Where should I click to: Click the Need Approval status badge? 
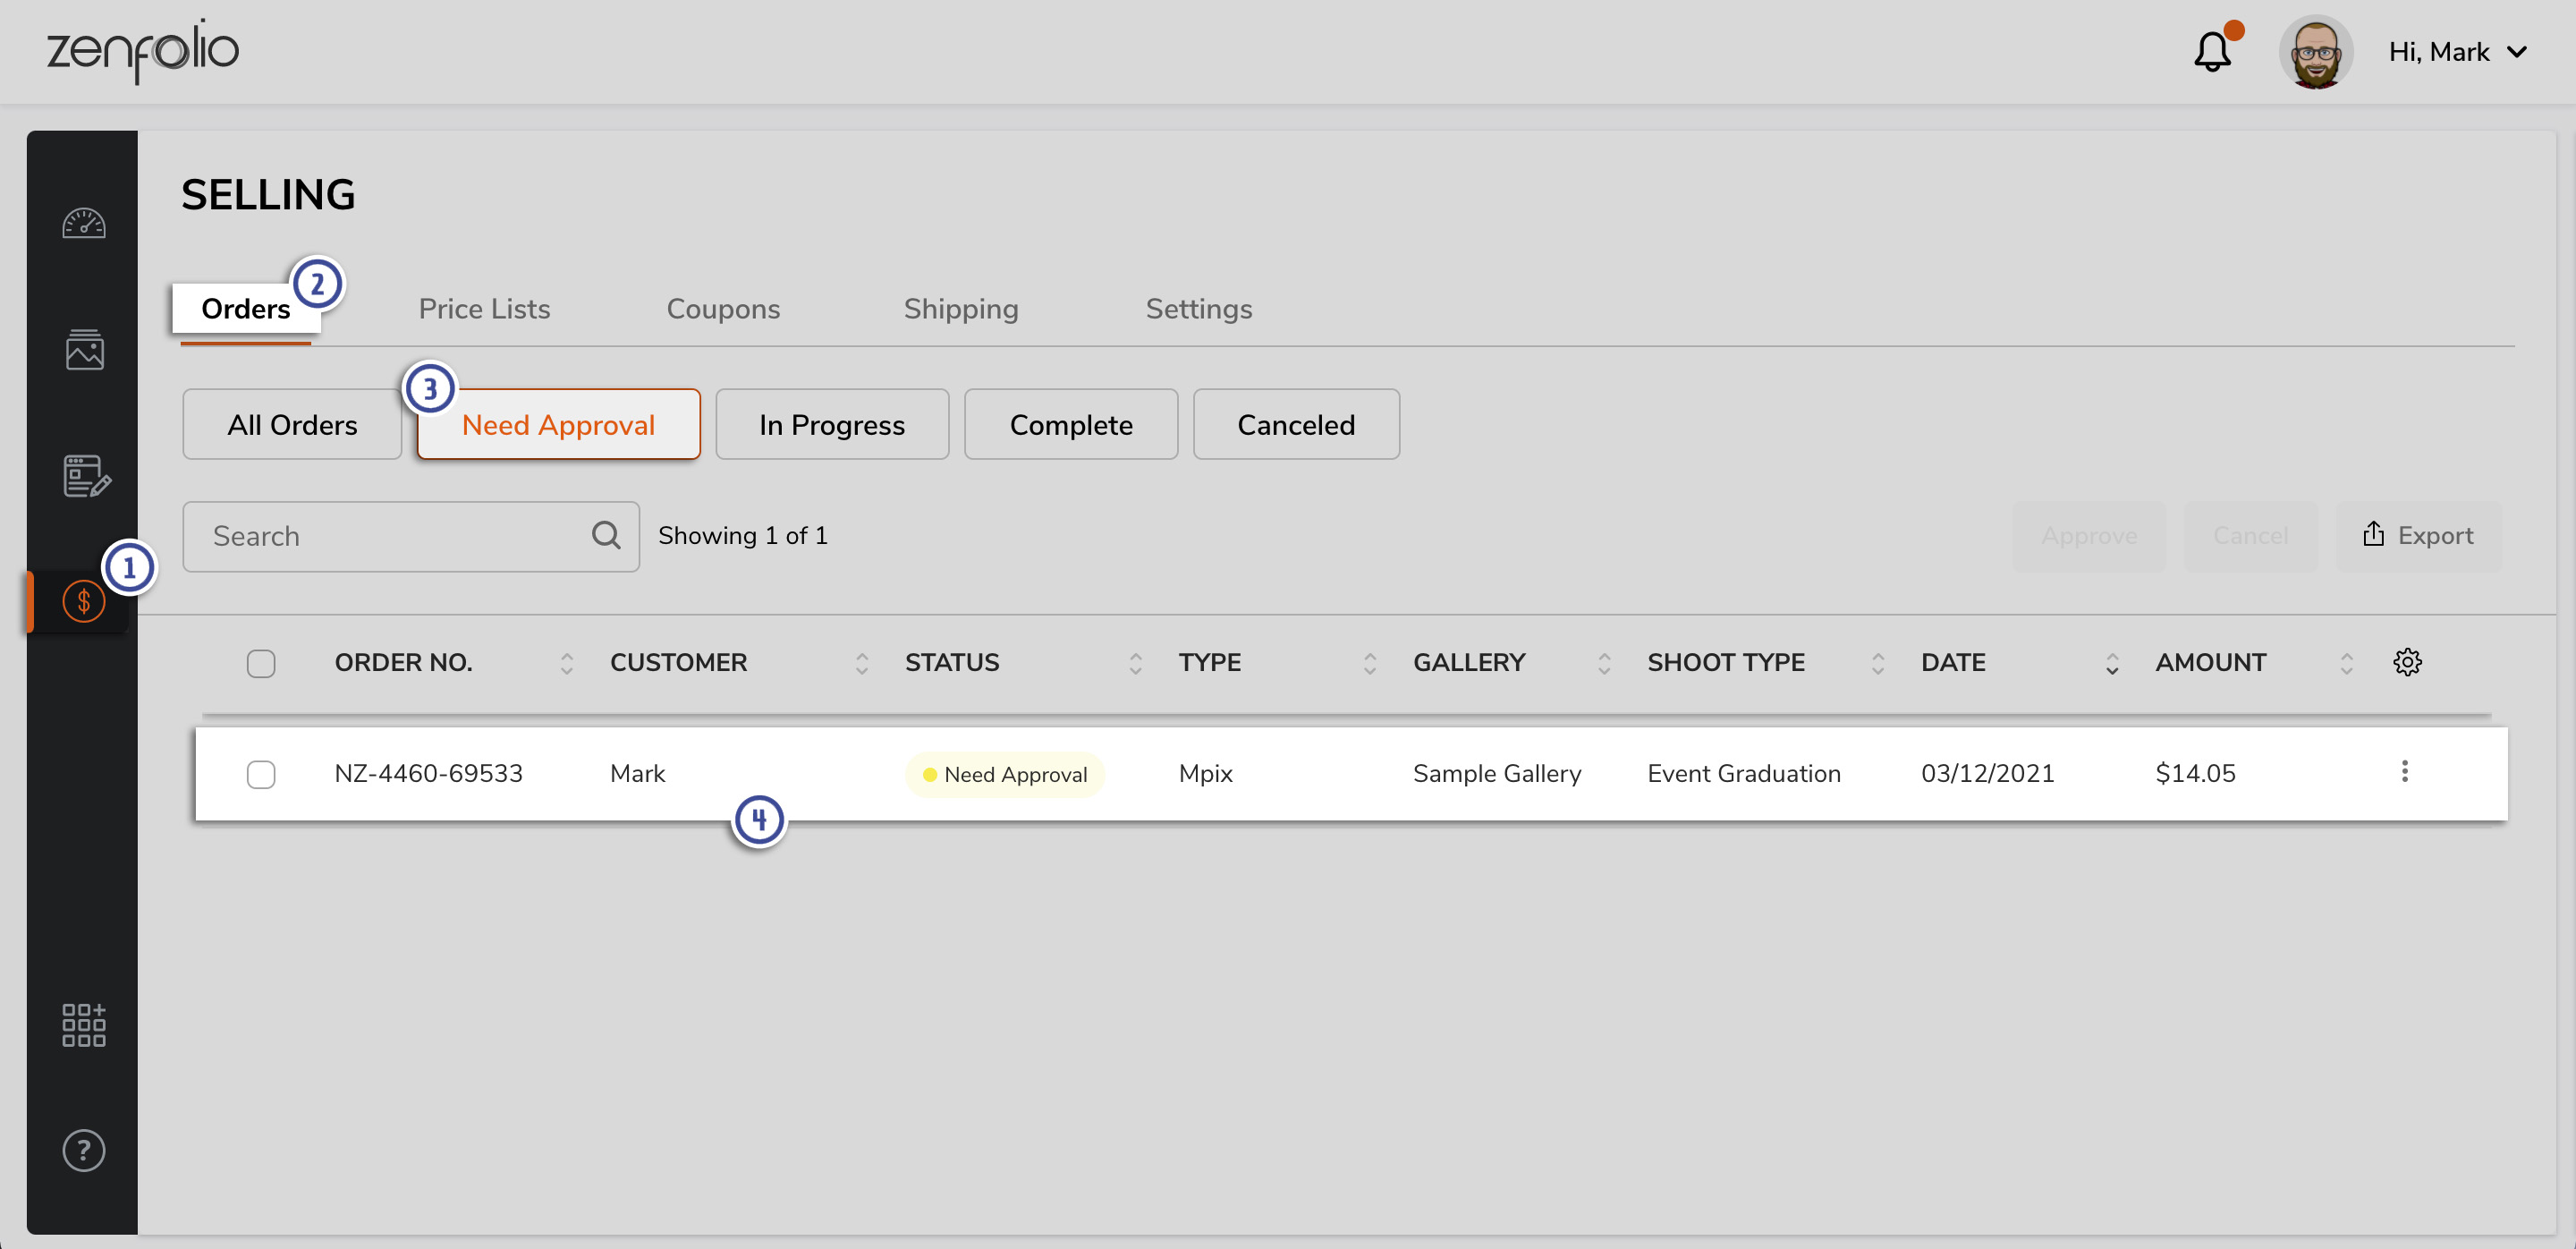point(1004,774)
